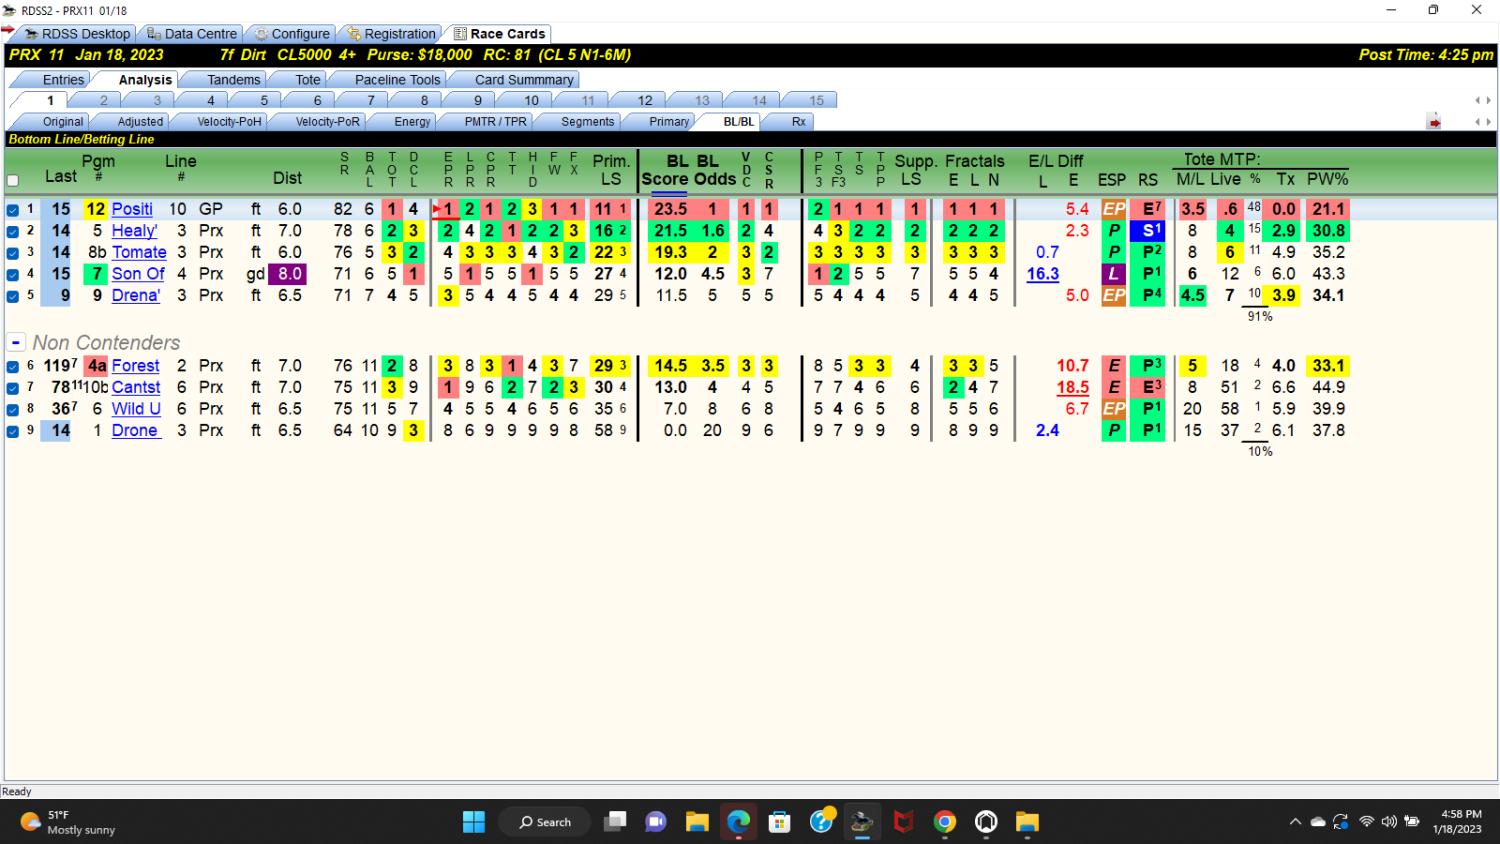Click the OneDrive cloud tray icon

[1318, 822]
